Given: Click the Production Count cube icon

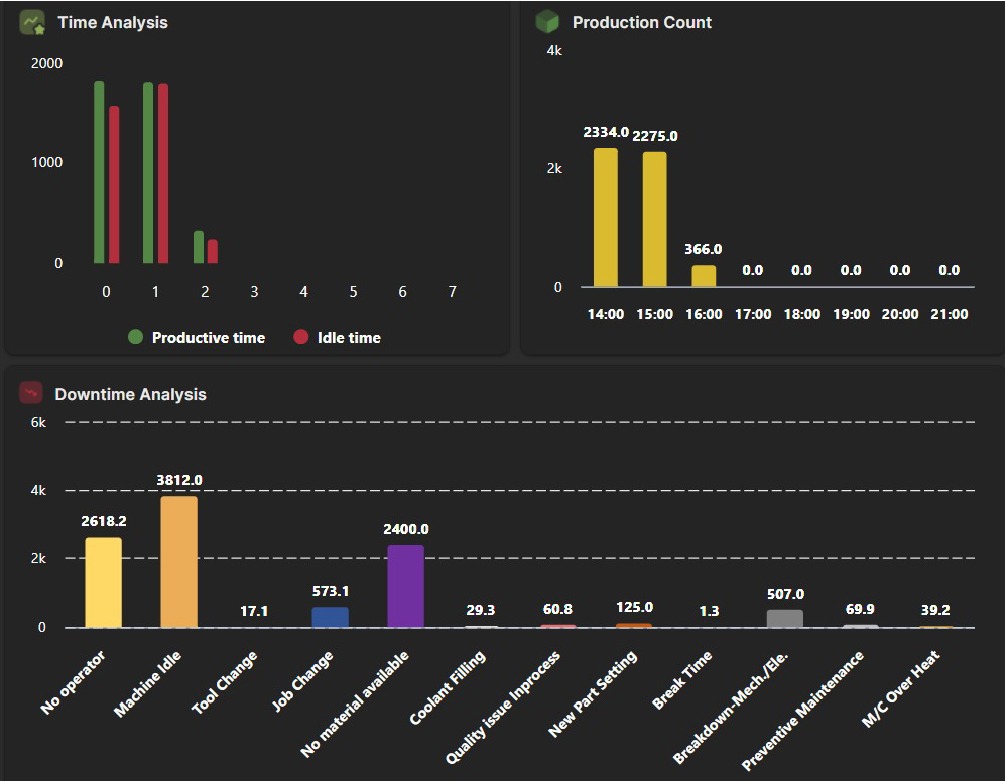Looking at the screenshot, I should pyautogui.click(x=546, y=22).
